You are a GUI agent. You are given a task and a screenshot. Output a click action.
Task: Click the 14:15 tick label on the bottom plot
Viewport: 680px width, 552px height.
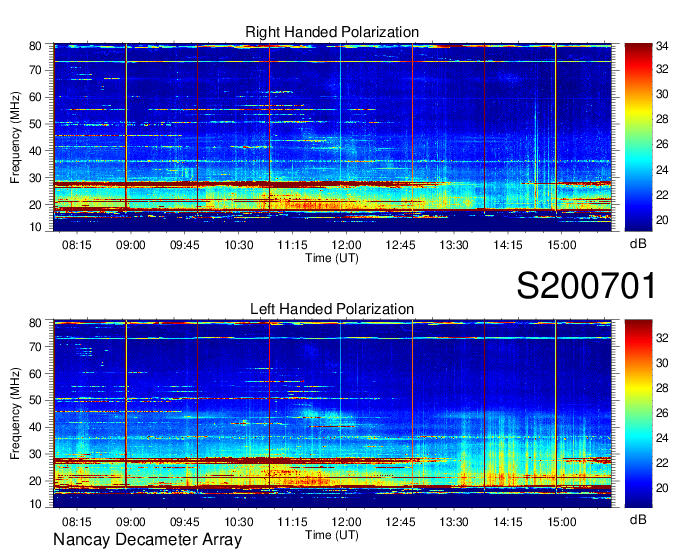point(508,522)
